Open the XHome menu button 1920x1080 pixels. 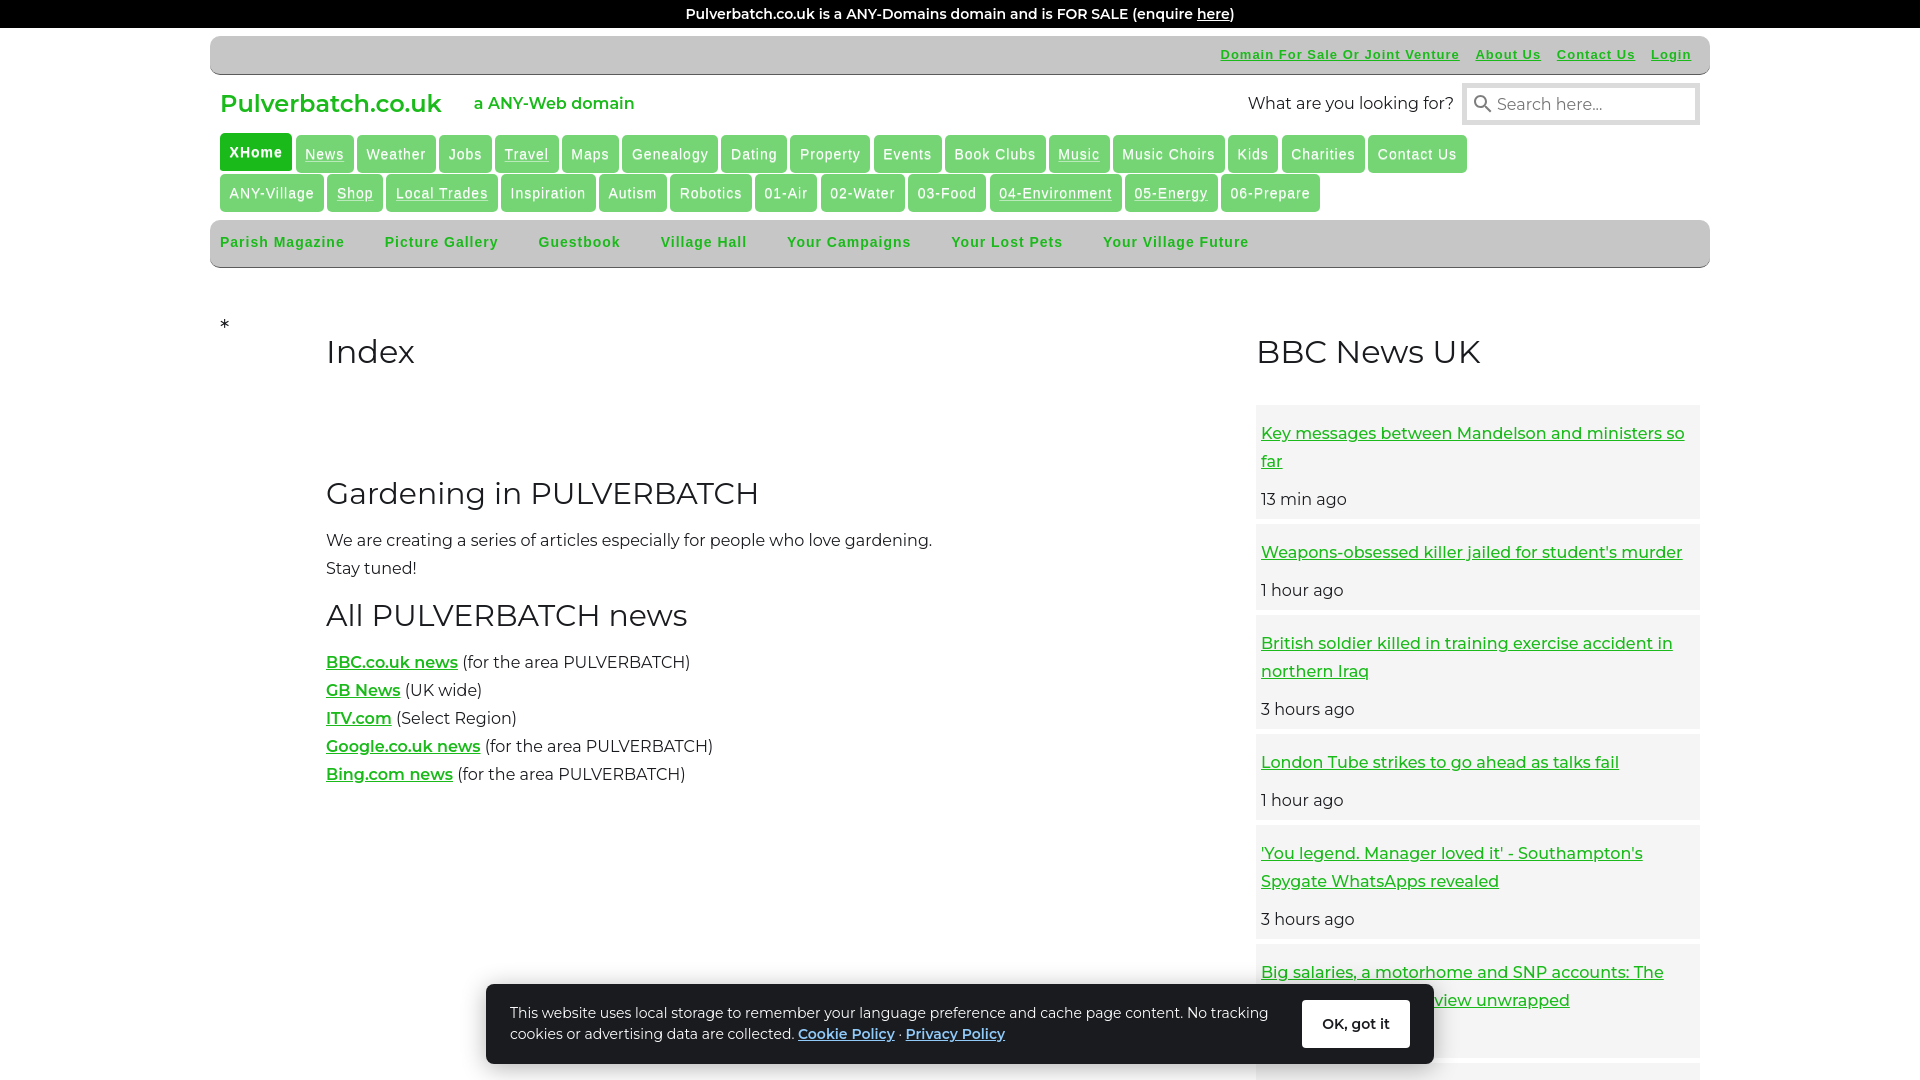coord(256,152)
